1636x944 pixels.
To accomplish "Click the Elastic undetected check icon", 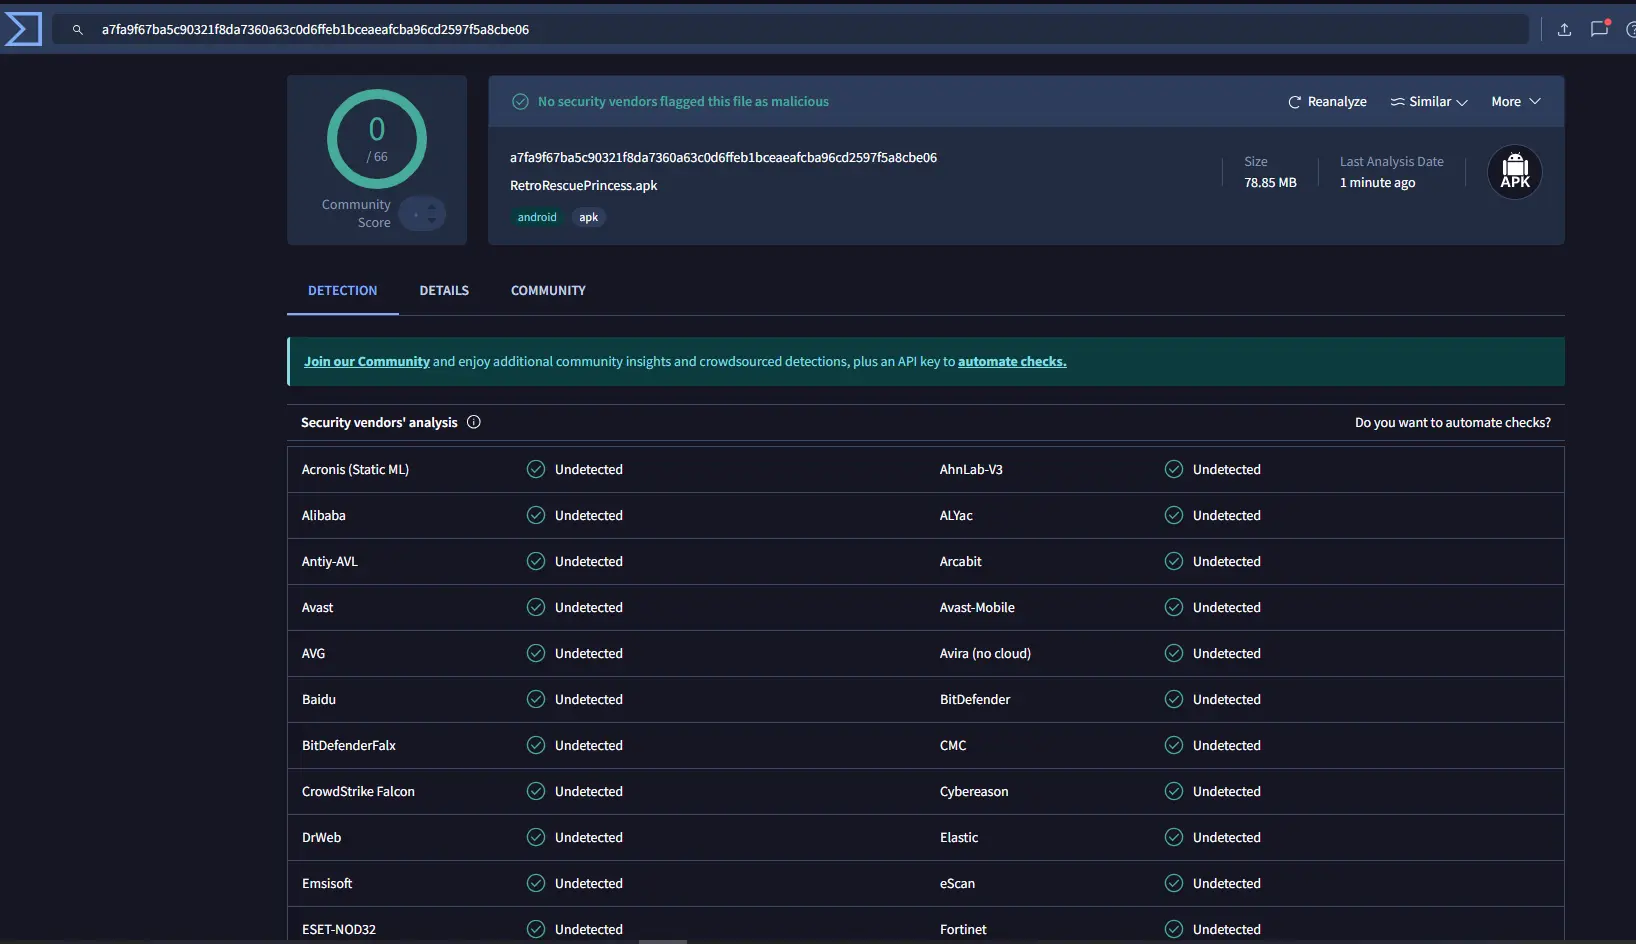I will (x=1174, y=837).
